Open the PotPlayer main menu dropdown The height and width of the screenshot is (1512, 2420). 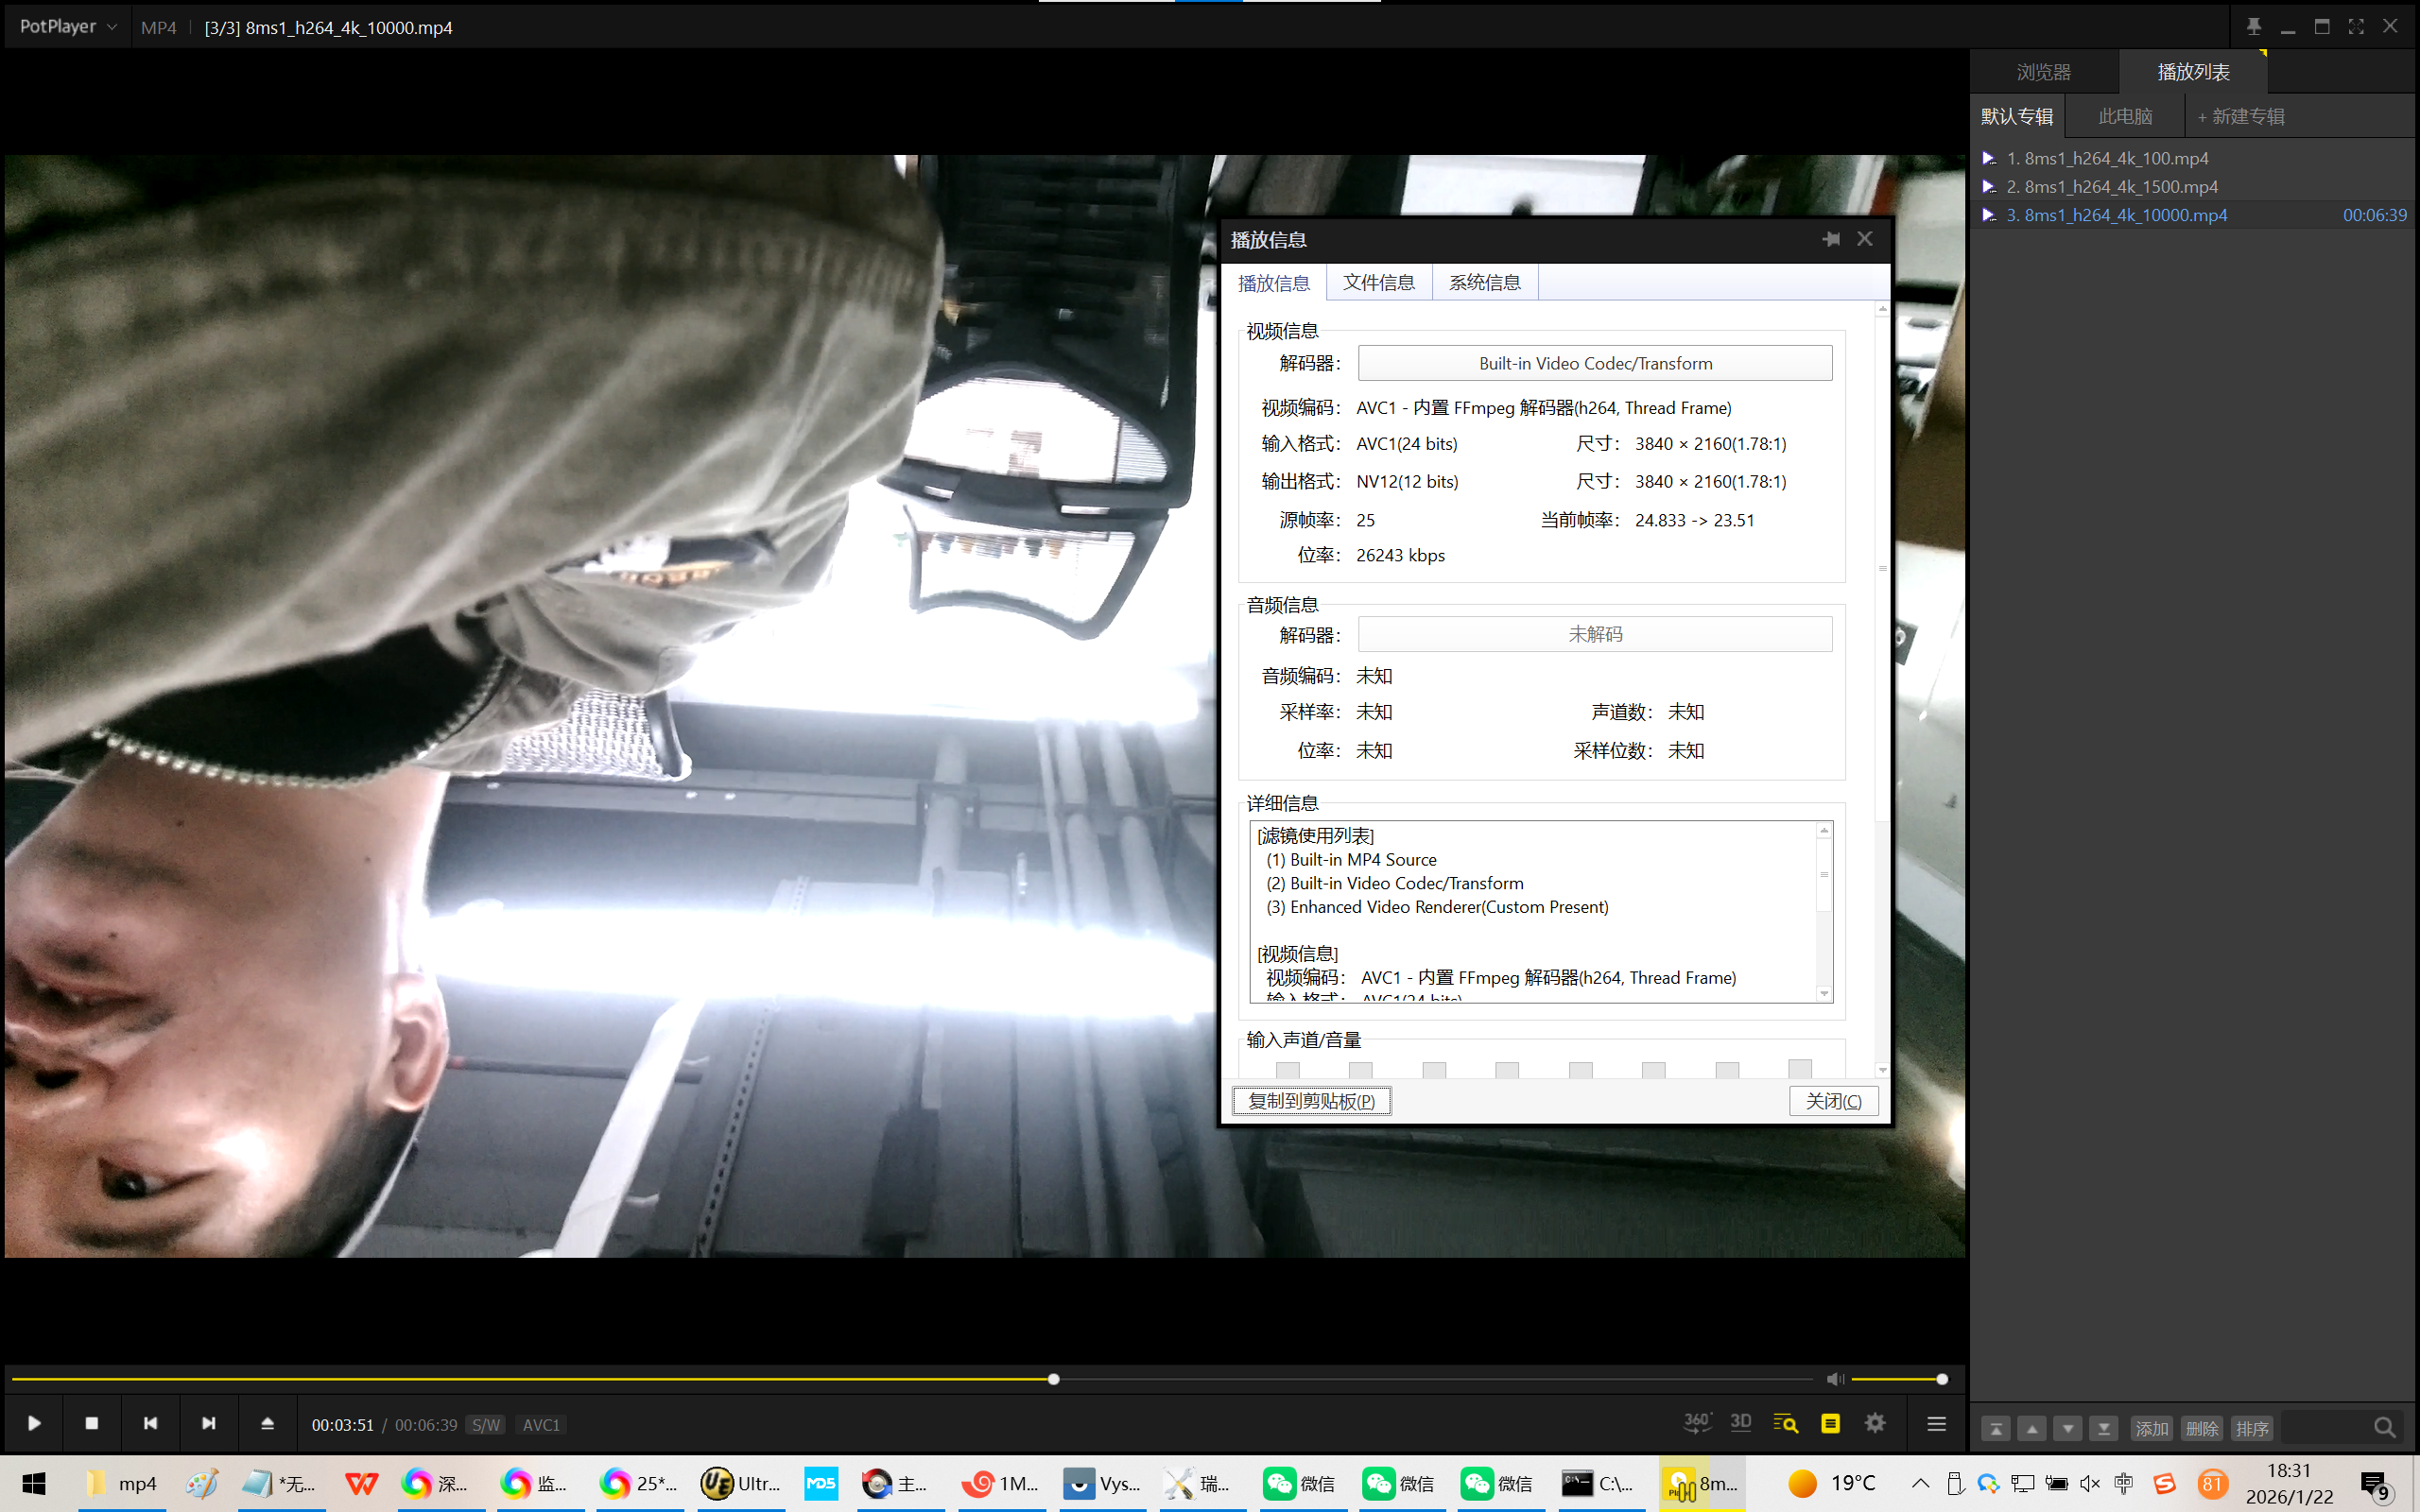[67, 27]
